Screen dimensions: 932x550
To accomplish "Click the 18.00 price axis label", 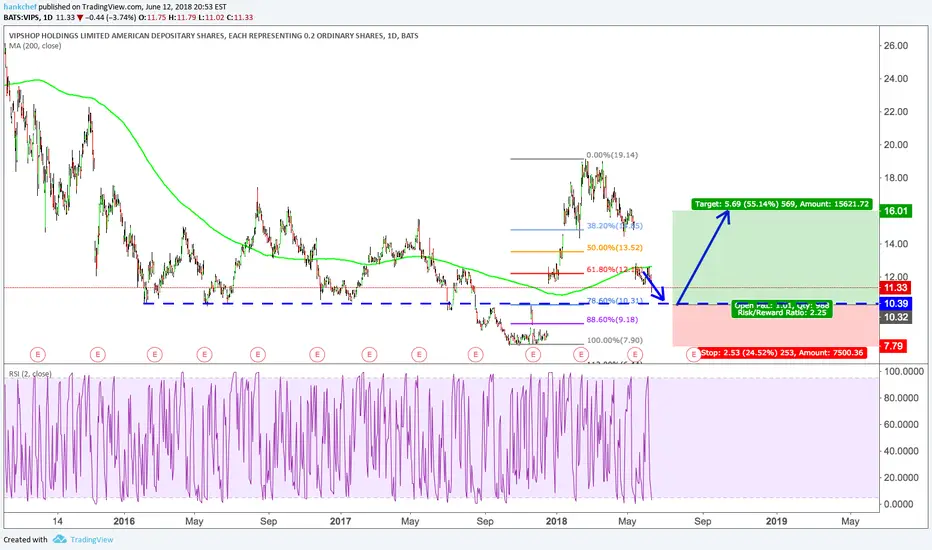I will pyautogui.click(x=896, y=178).
